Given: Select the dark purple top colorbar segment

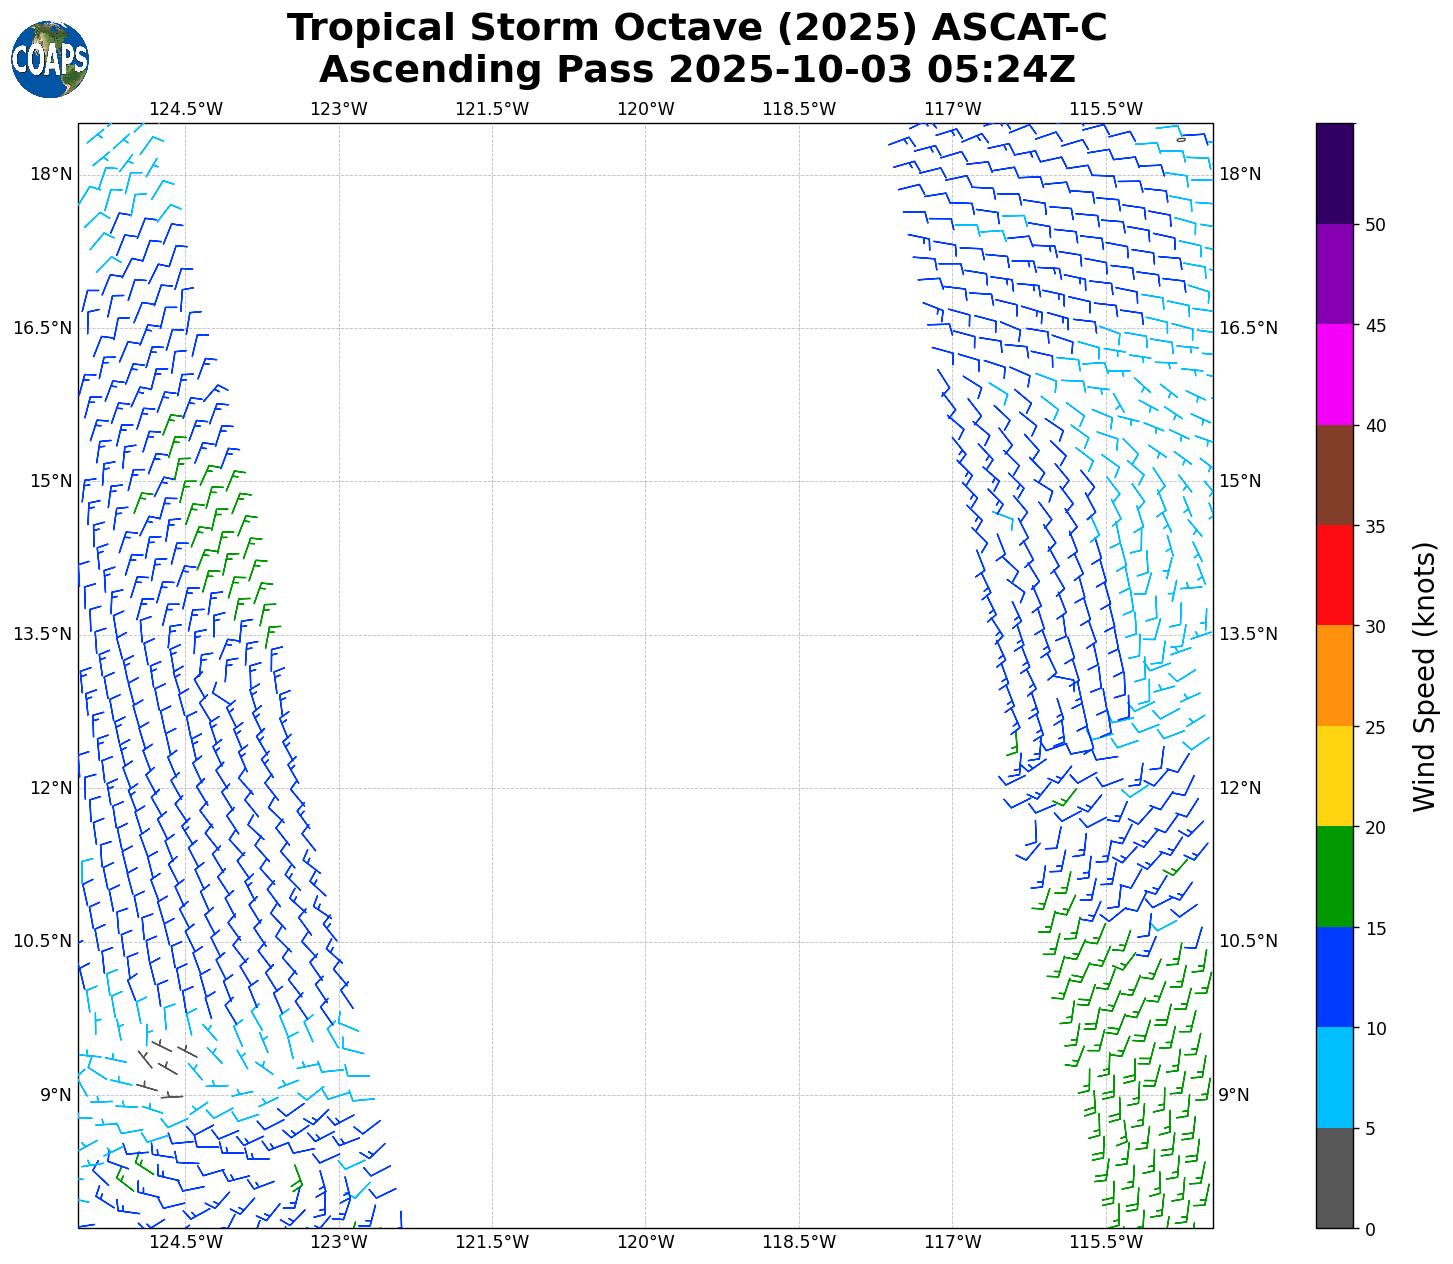Looking at the screenshot, I should [x=1334, y=173].
